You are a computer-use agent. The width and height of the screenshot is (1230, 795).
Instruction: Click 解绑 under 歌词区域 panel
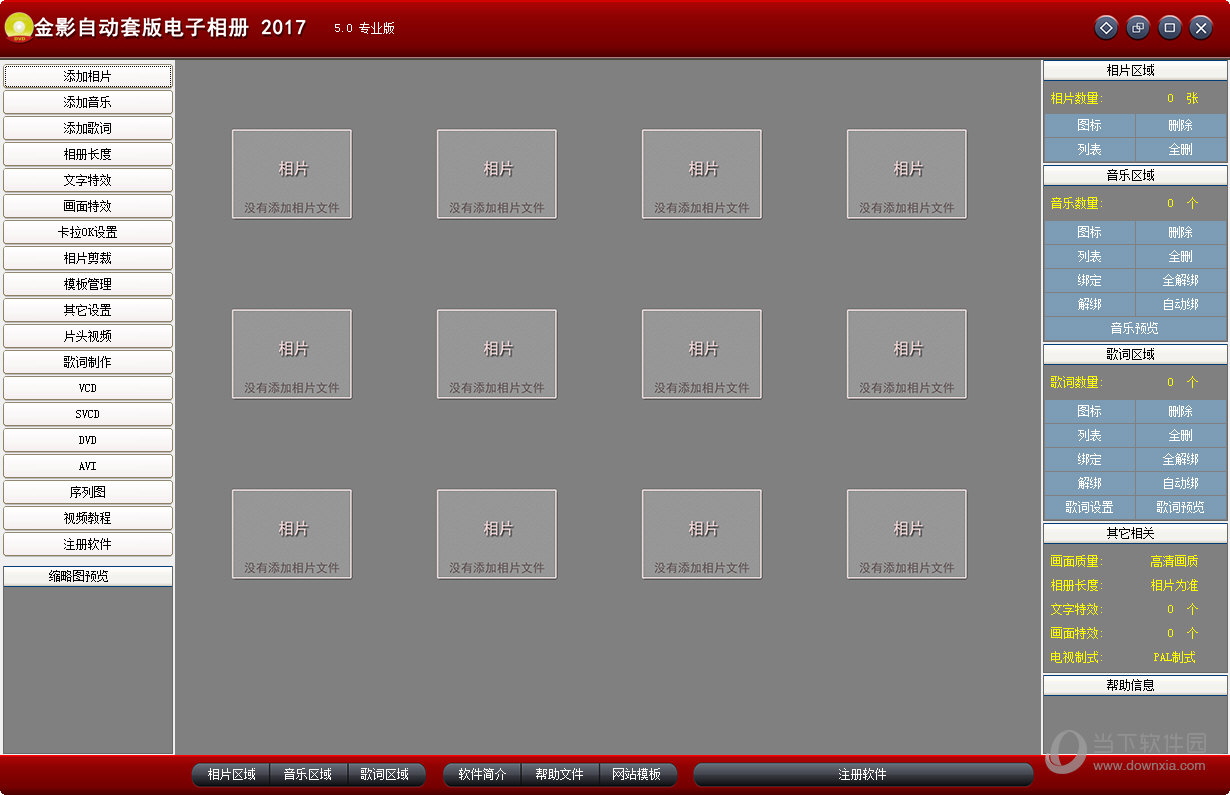click(1090, 483)
